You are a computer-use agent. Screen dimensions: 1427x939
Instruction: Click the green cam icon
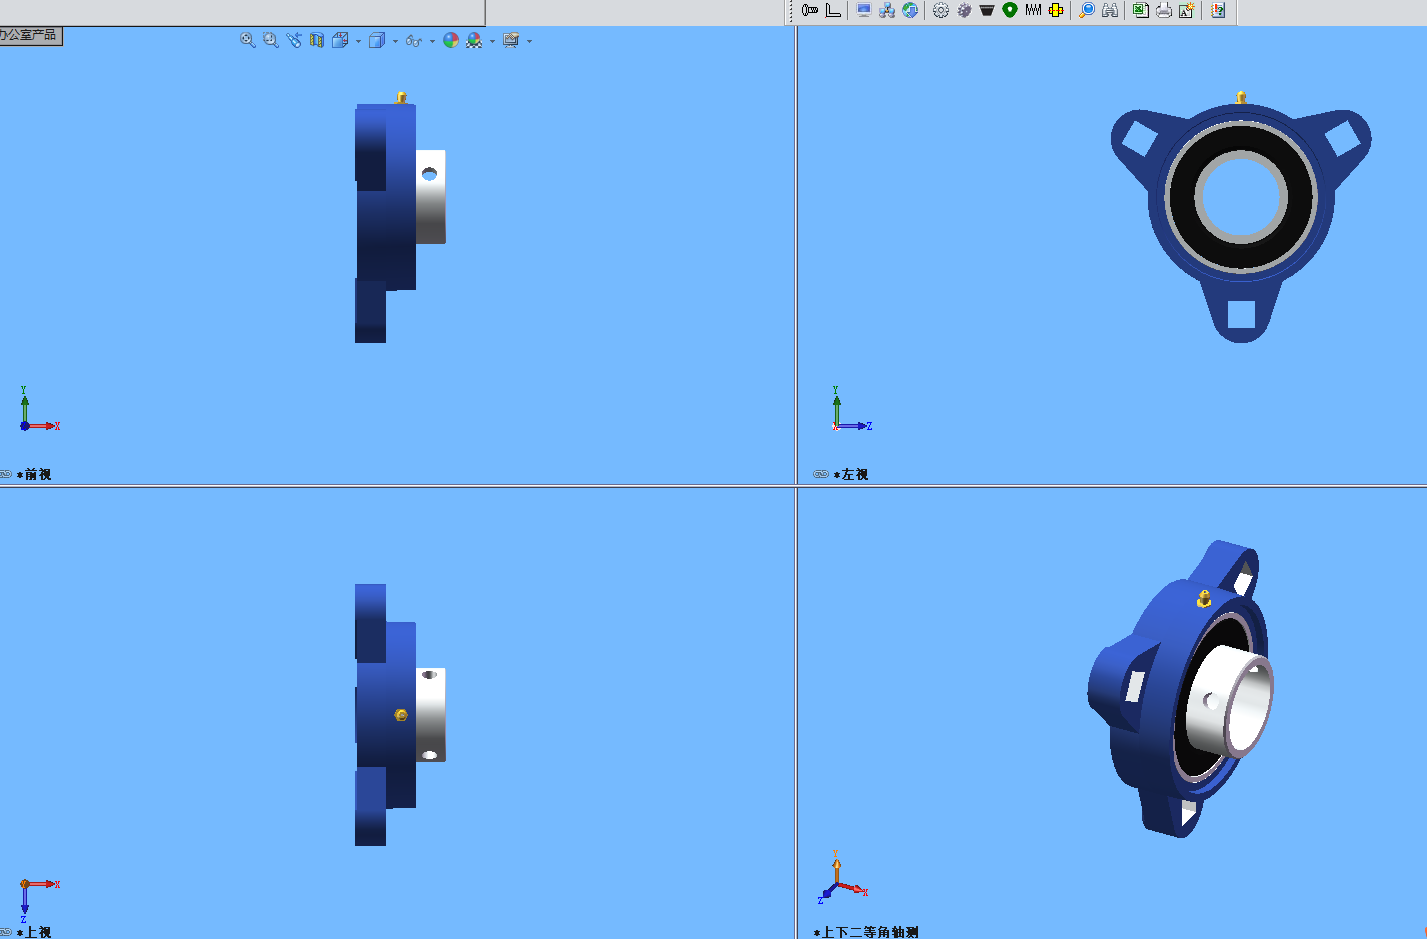click(1010, 10)
